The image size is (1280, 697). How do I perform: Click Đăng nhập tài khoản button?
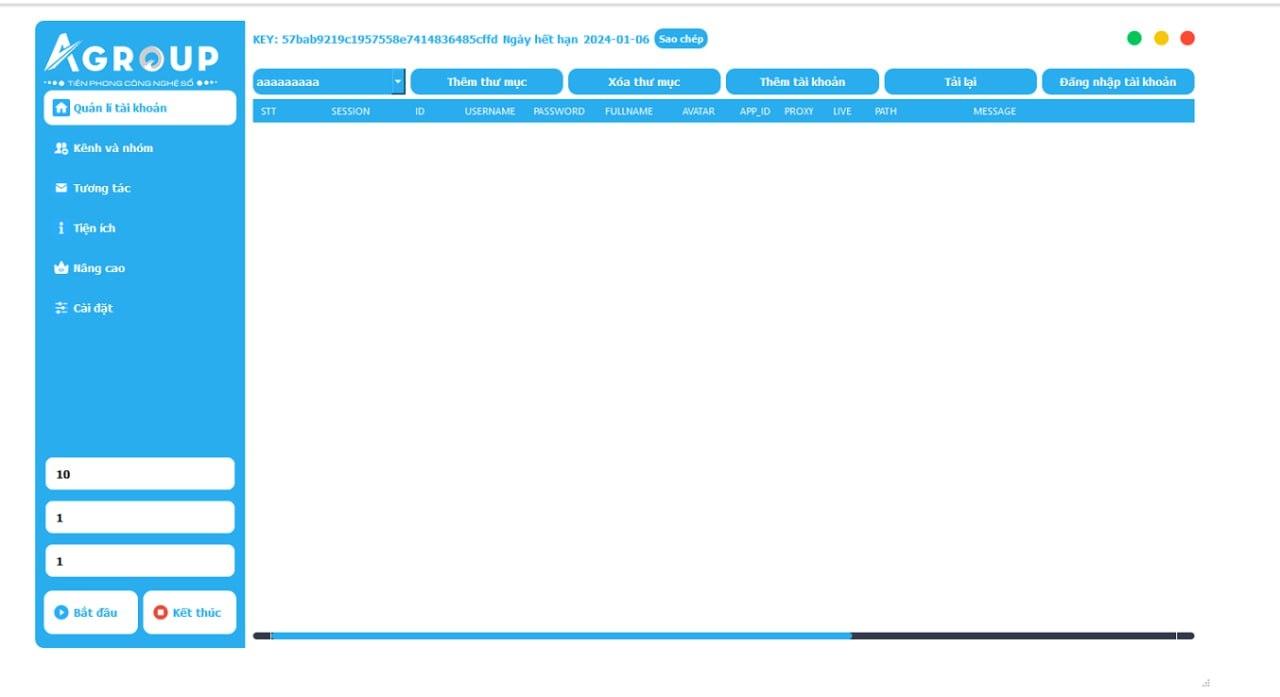click(1118, 82)
